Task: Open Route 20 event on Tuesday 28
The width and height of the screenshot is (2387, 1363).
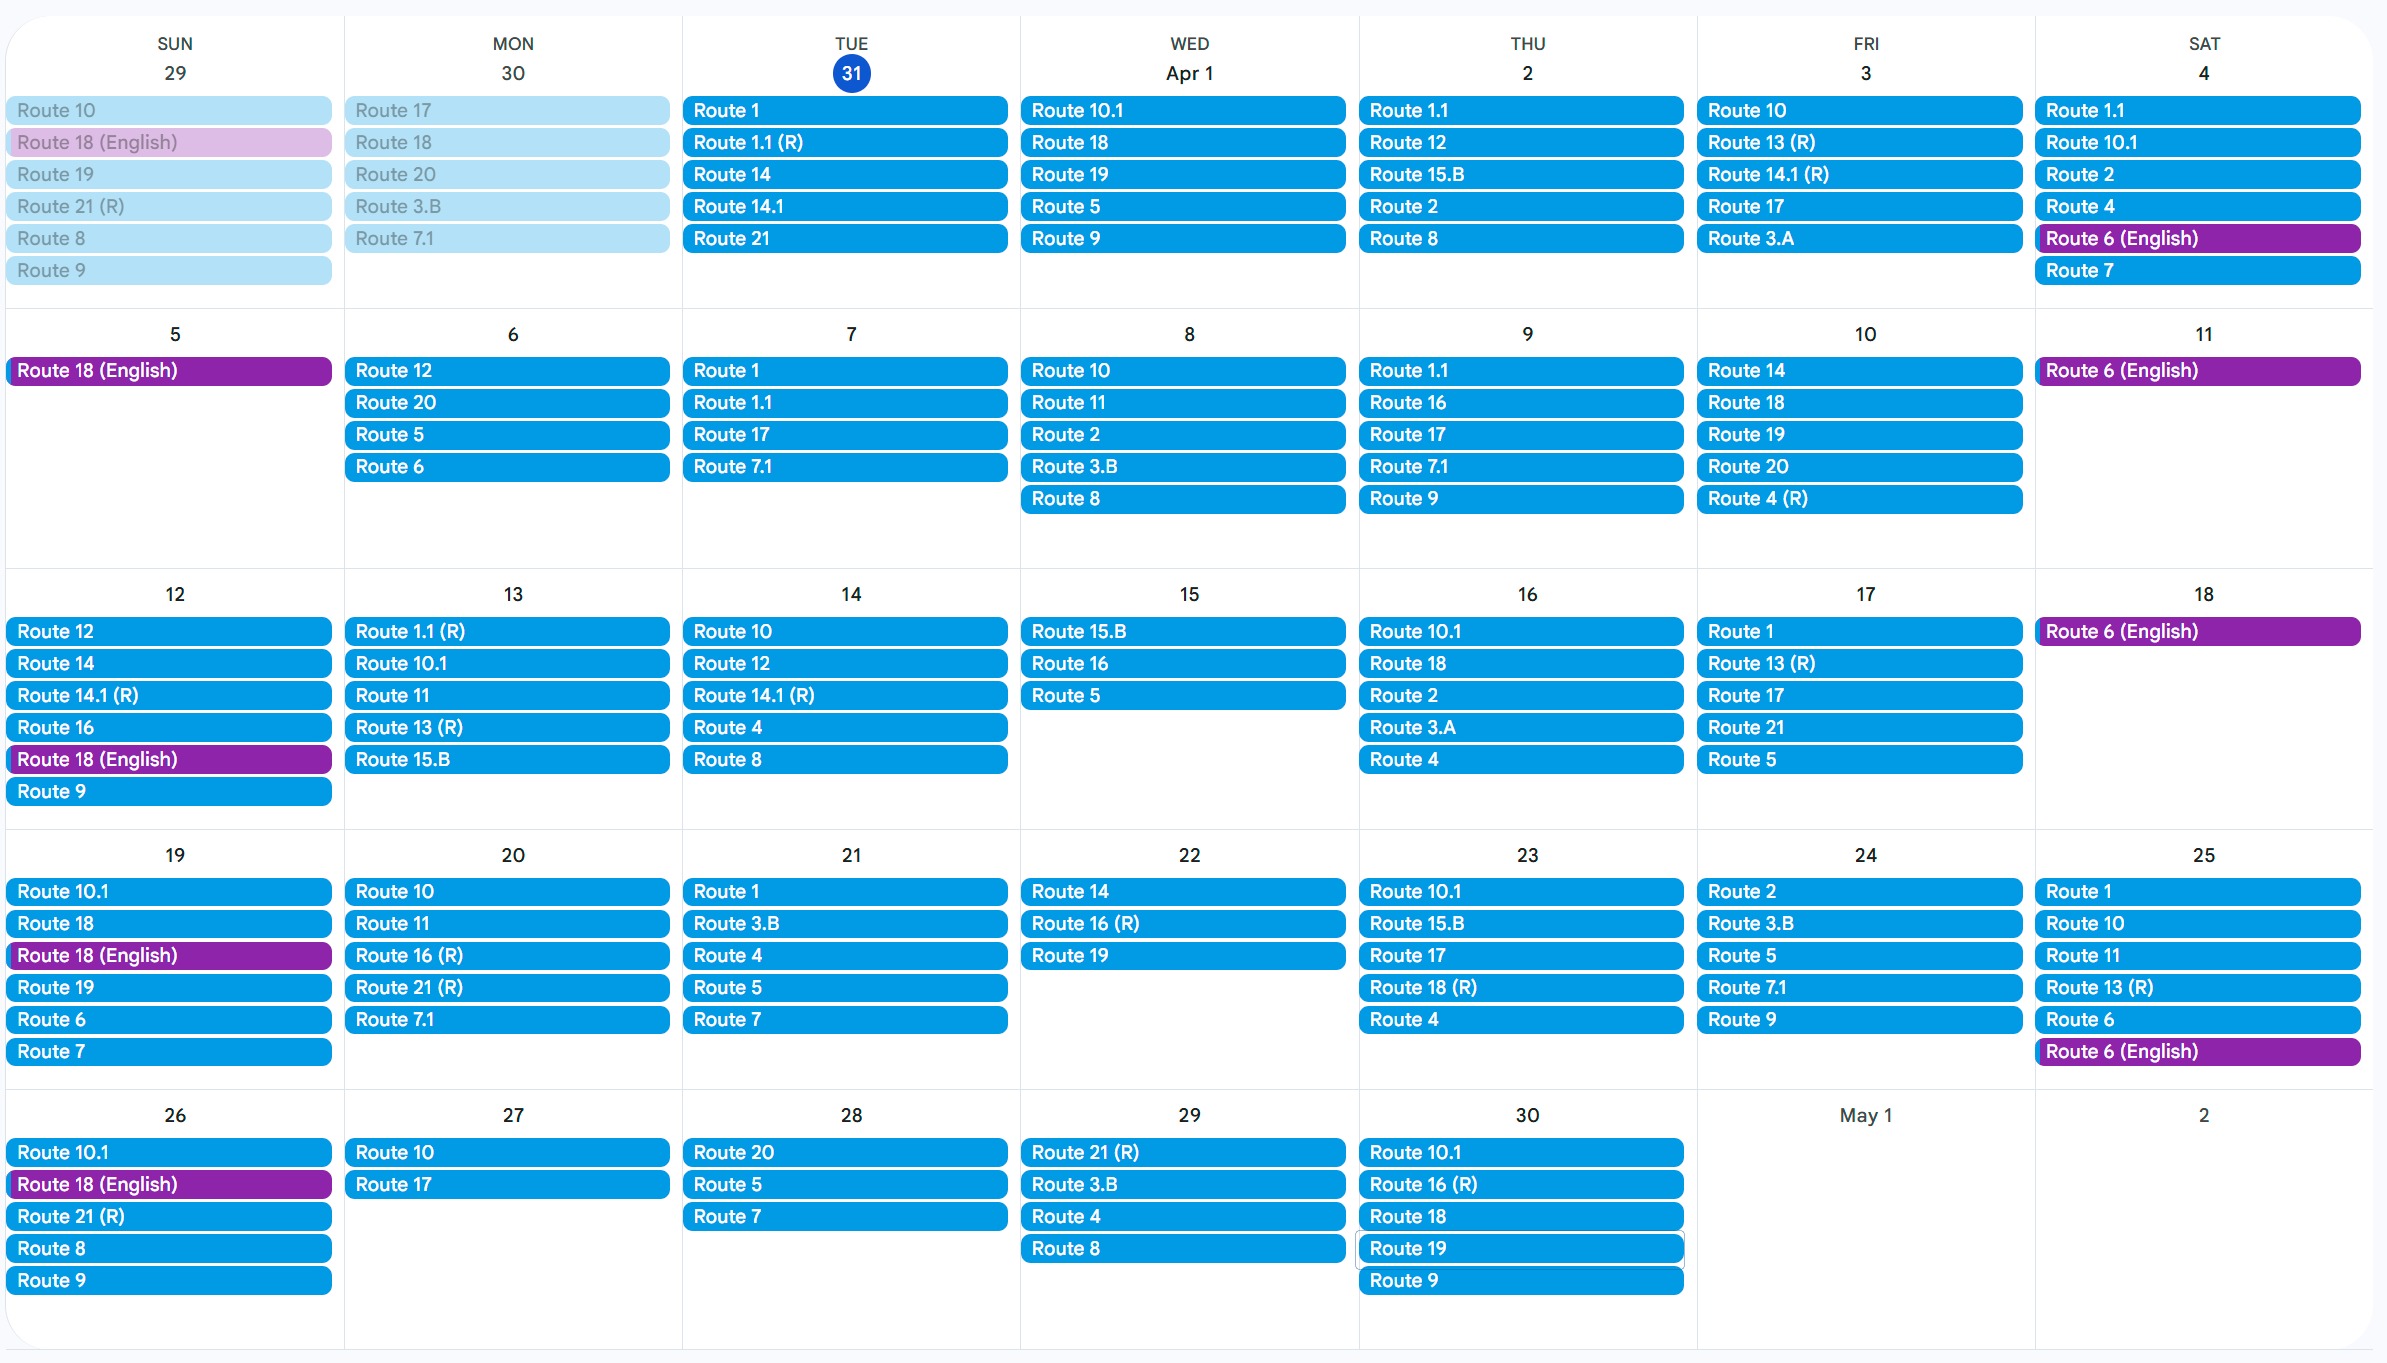Action: pyautogui.click(x=844, y=1153)
